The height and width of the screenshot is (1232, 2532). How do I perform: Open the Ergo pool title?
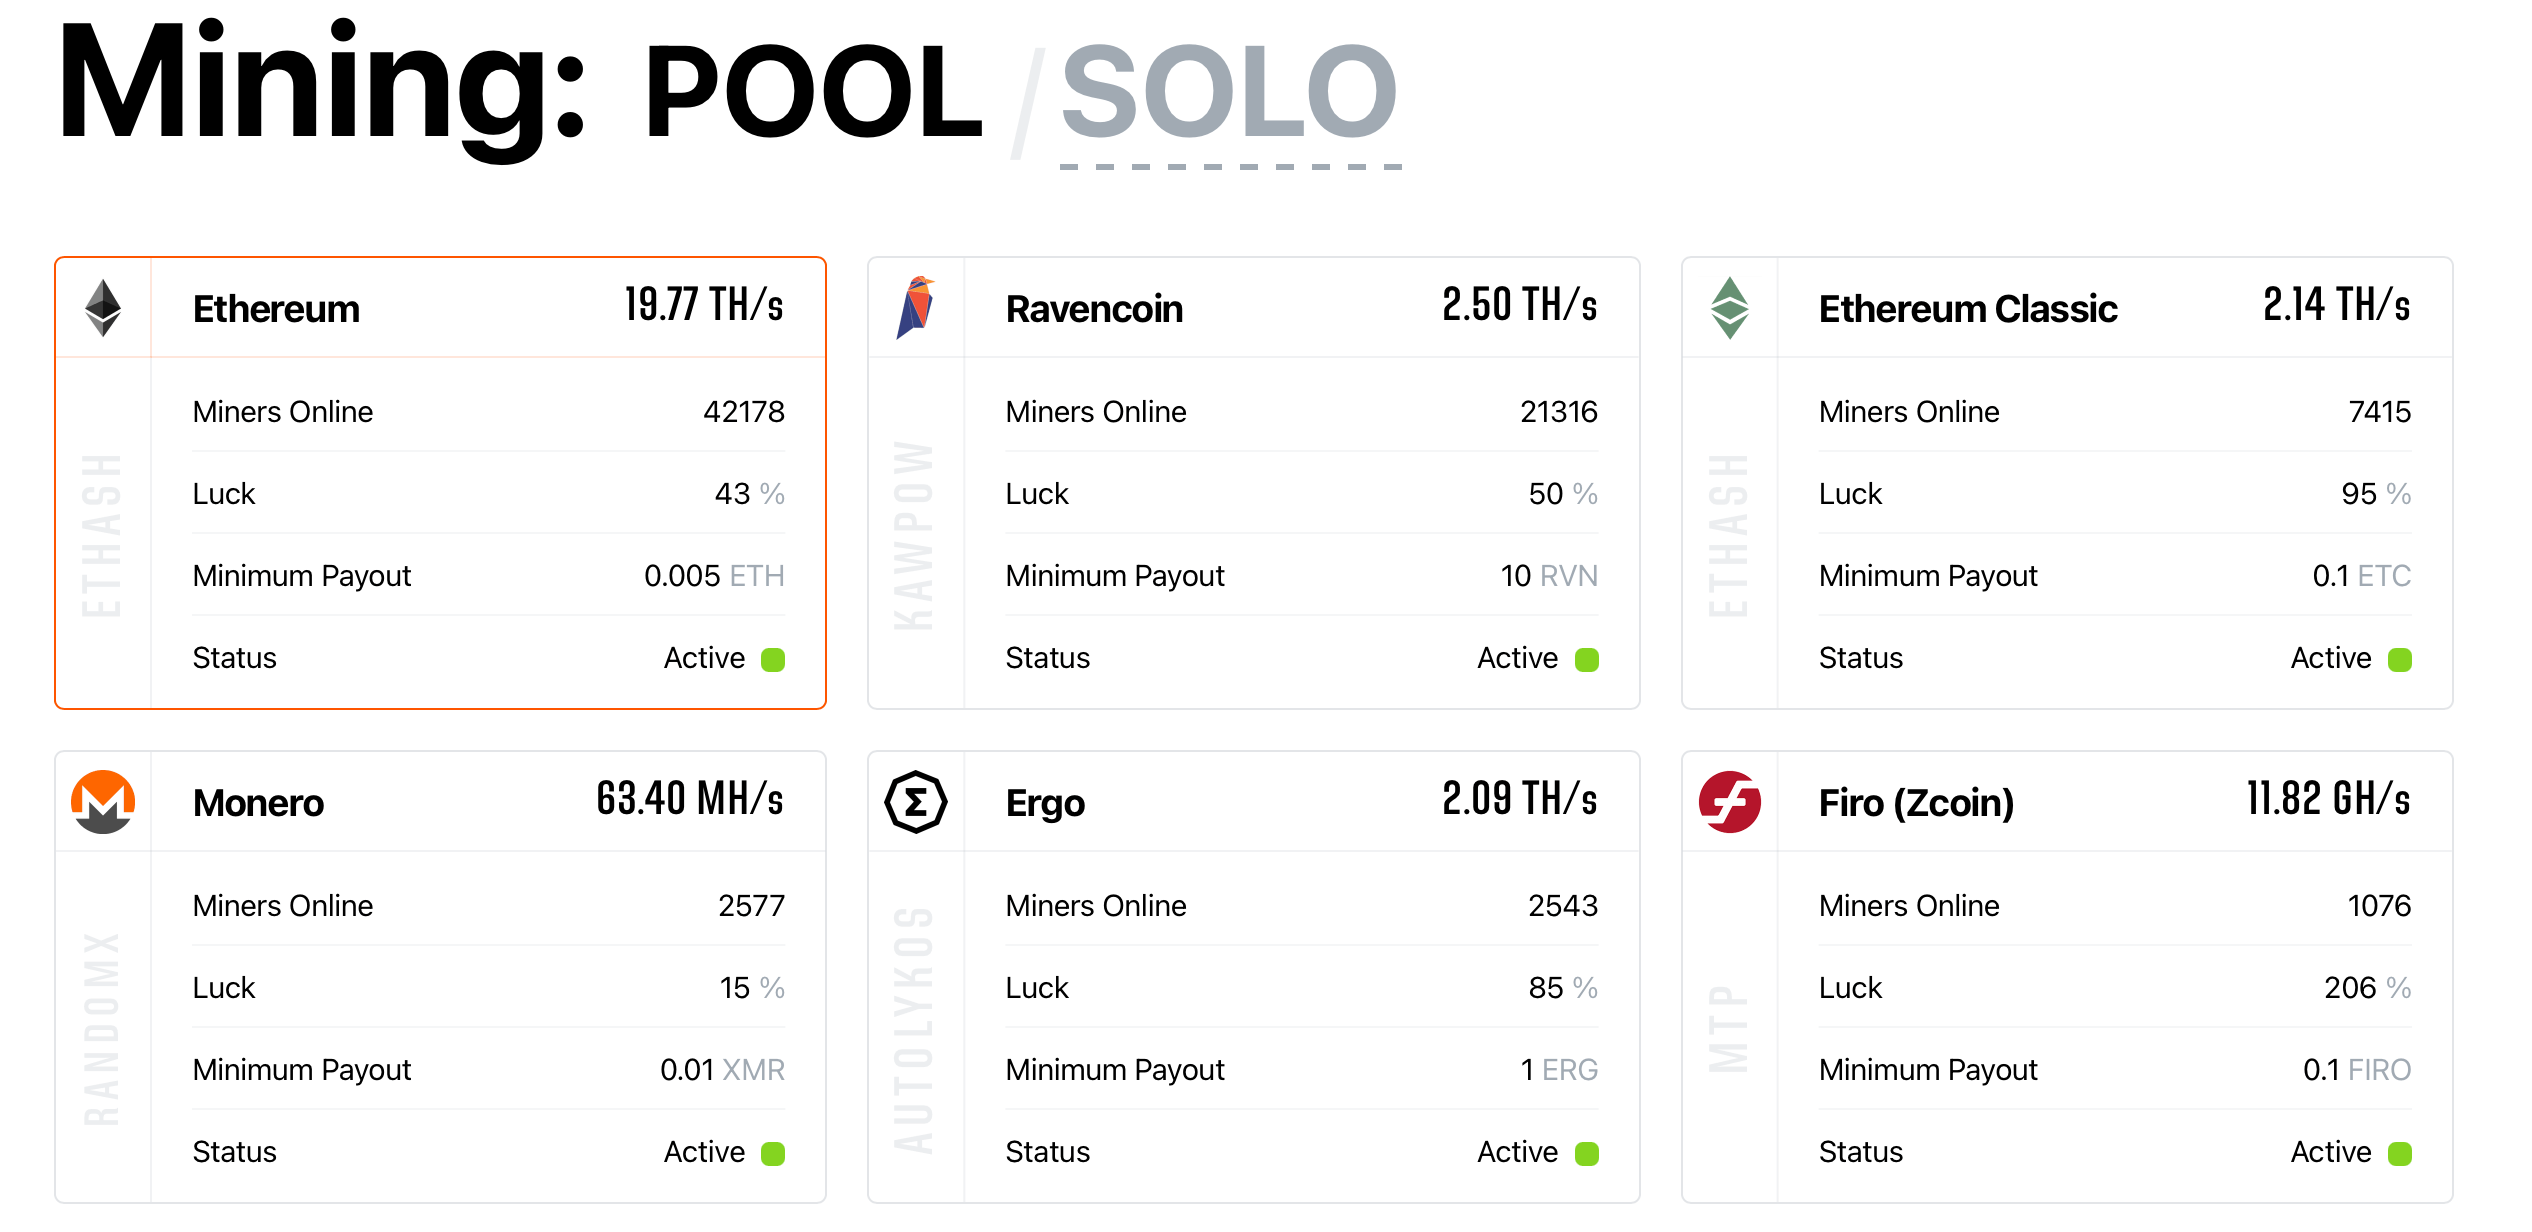coord(1045,803)
